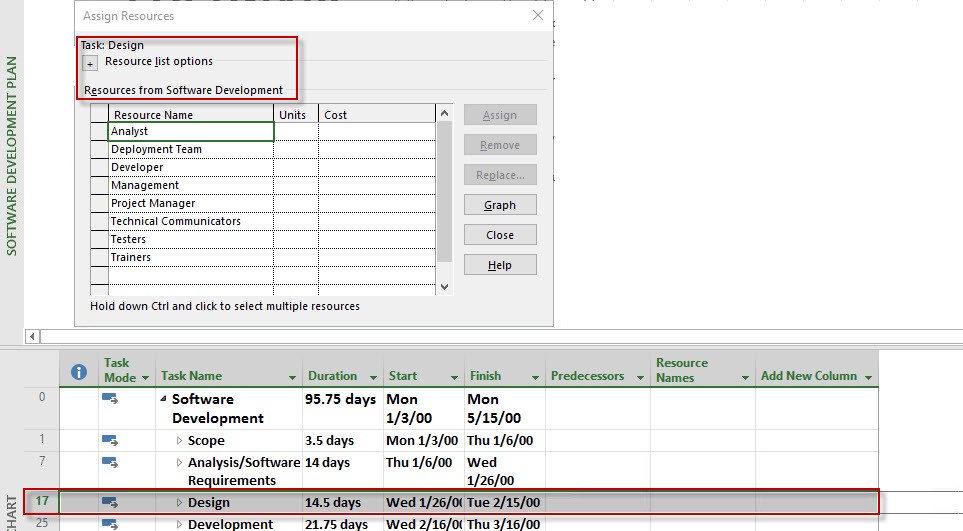Click the Close button in dialog
The image size is (963, 531).
pyautogui.click(x=500, y=235)
